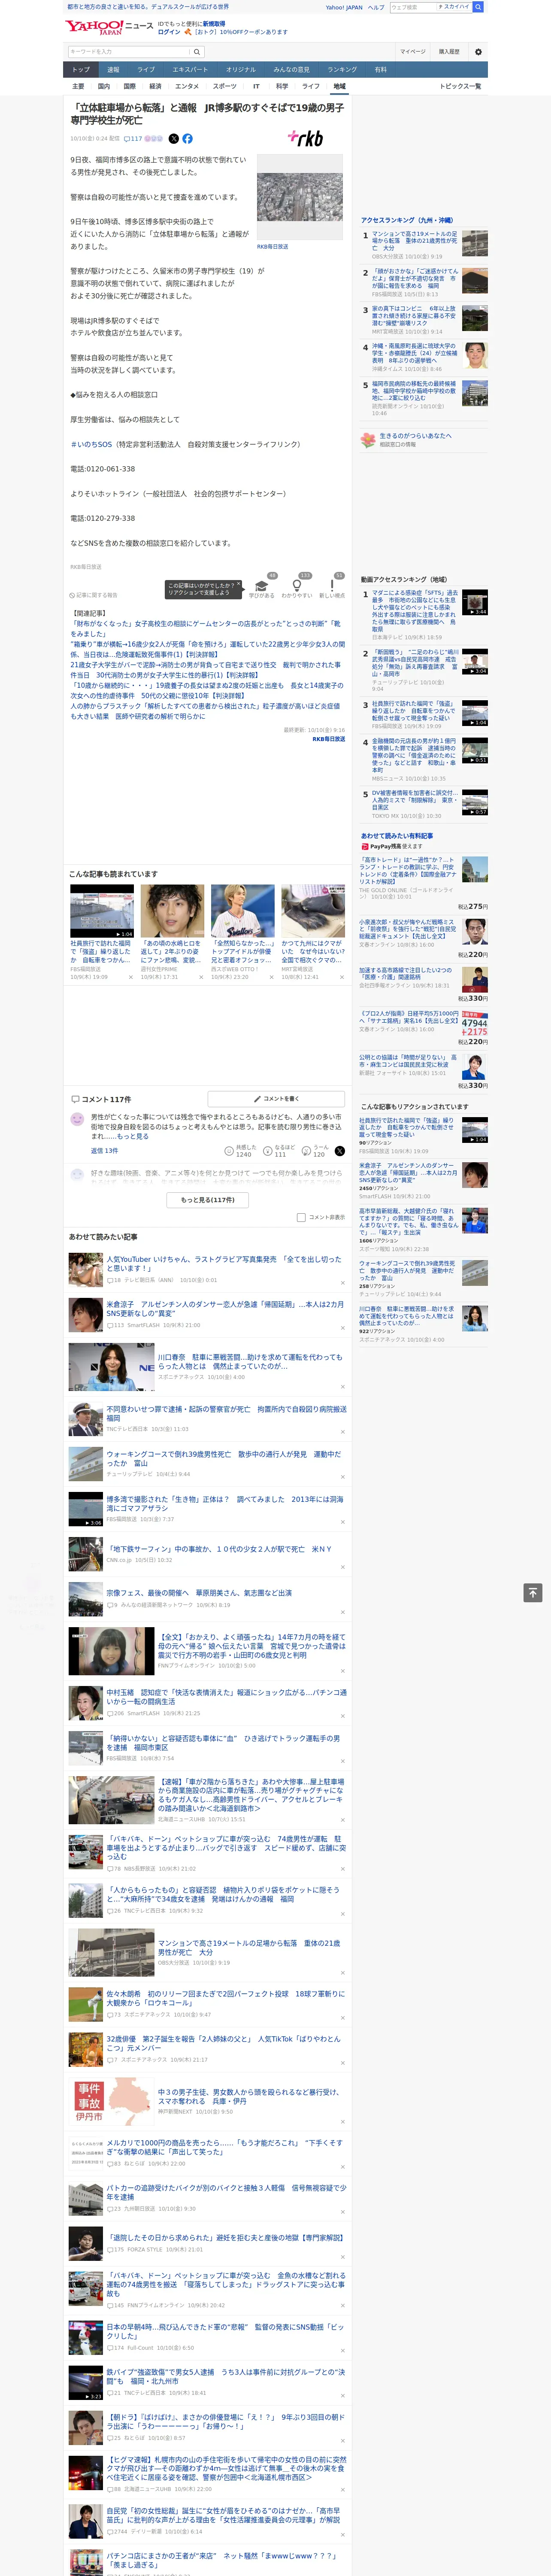
Task: Click the わかりやすい lightbulb reaction
Action: tap(296, 585)
